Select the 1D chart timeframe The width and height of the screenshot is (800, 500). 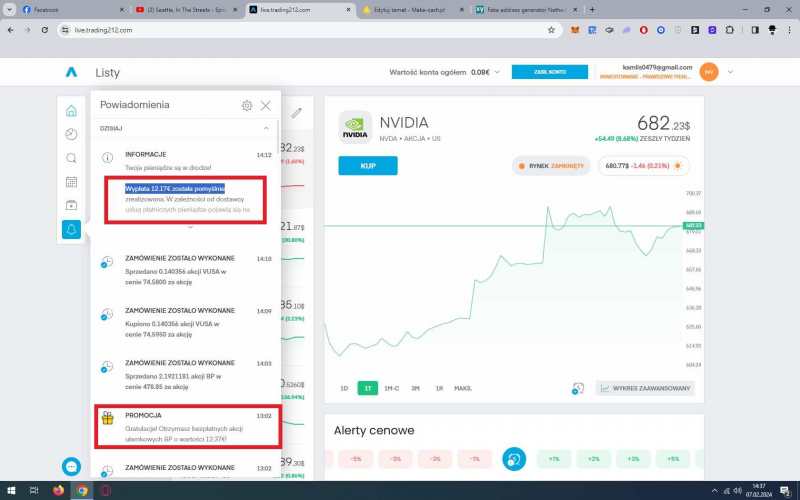tap(344, 388)
